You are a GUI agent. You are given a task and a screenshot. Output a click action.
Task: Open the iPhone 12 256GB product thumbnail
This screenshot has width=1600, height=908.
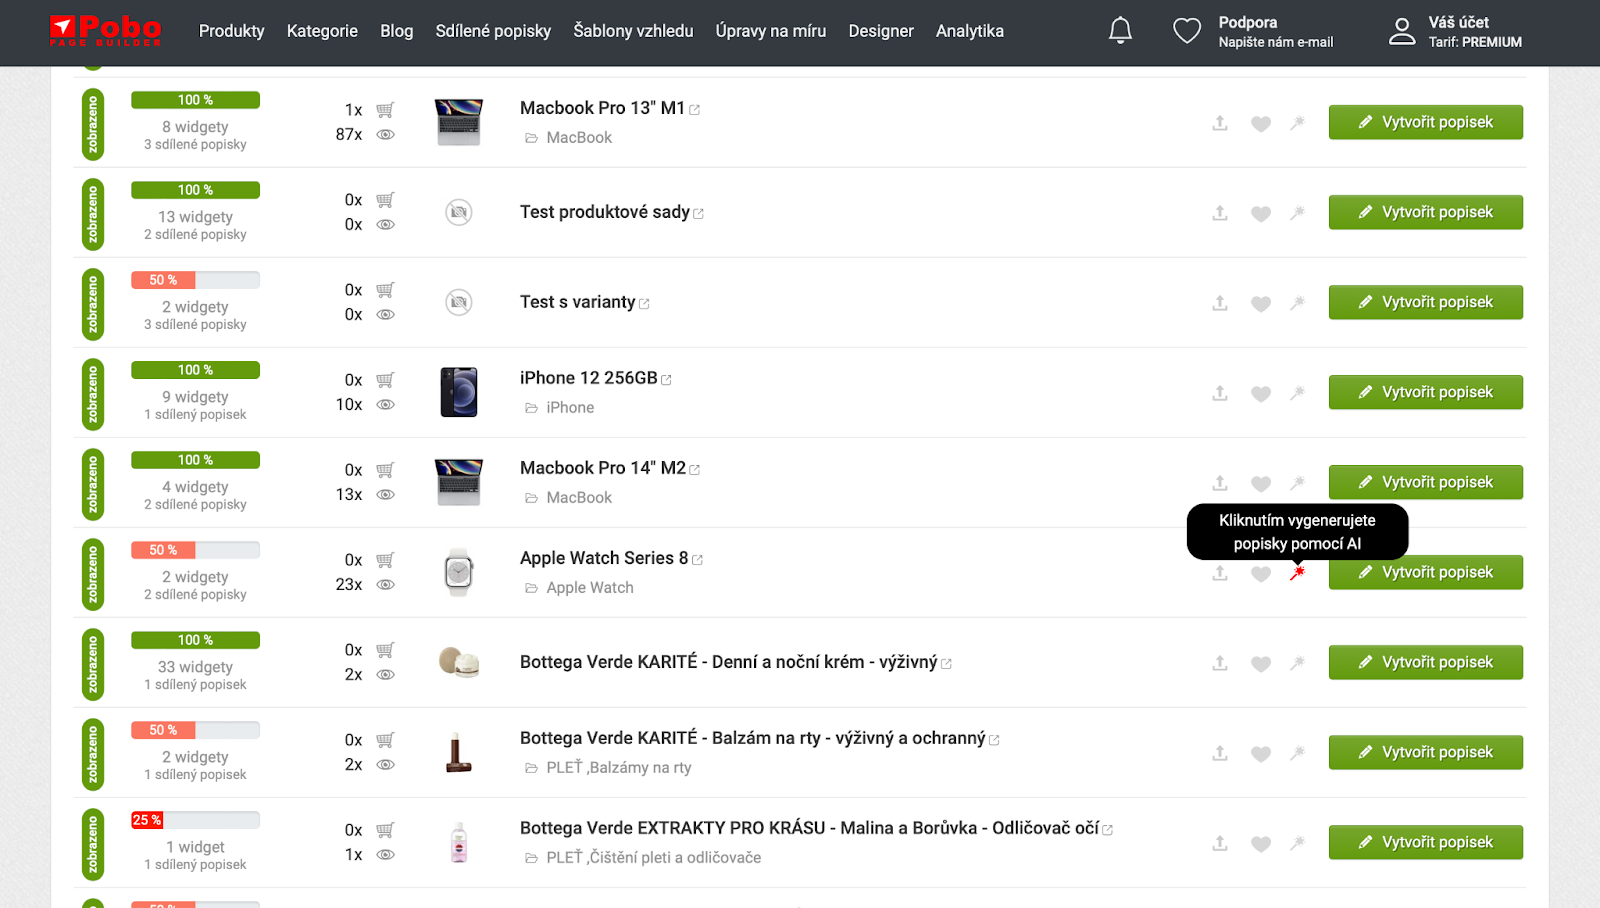(459, 392)
